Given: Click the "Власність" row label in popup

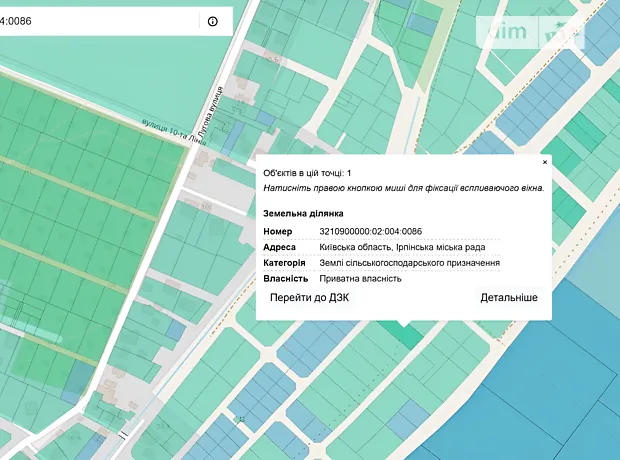Looking at the screenshot, I should point(284,278).
